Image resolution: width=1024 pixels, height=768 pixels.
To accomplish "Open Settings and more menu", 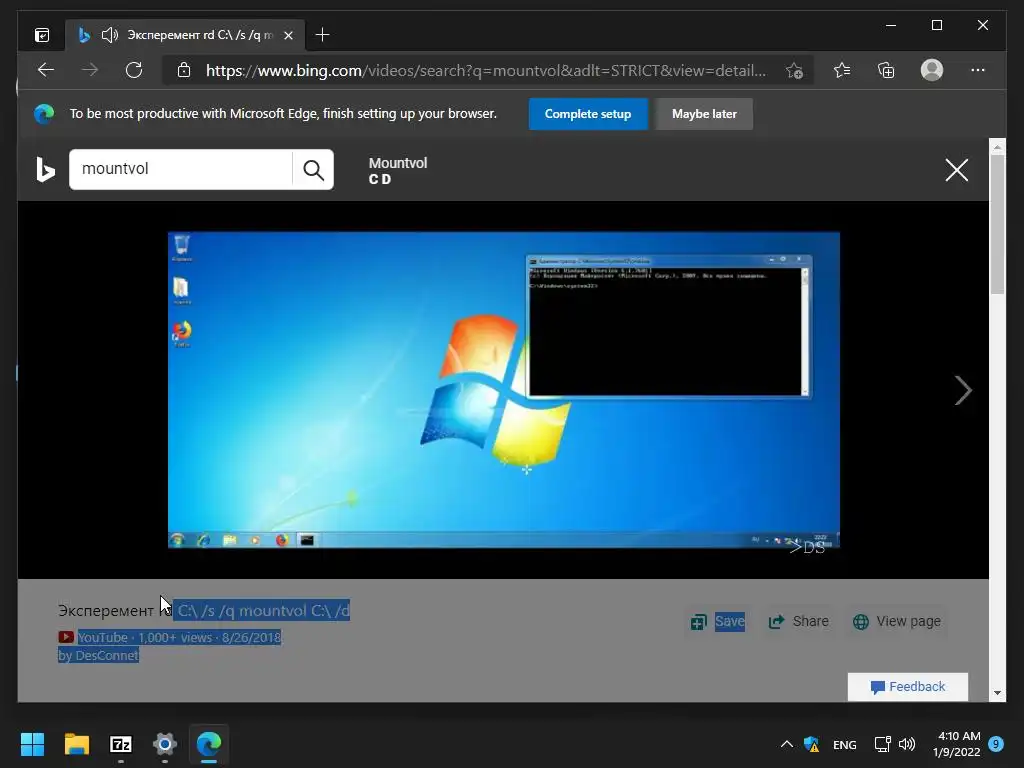I will click(x=978, y=70).
